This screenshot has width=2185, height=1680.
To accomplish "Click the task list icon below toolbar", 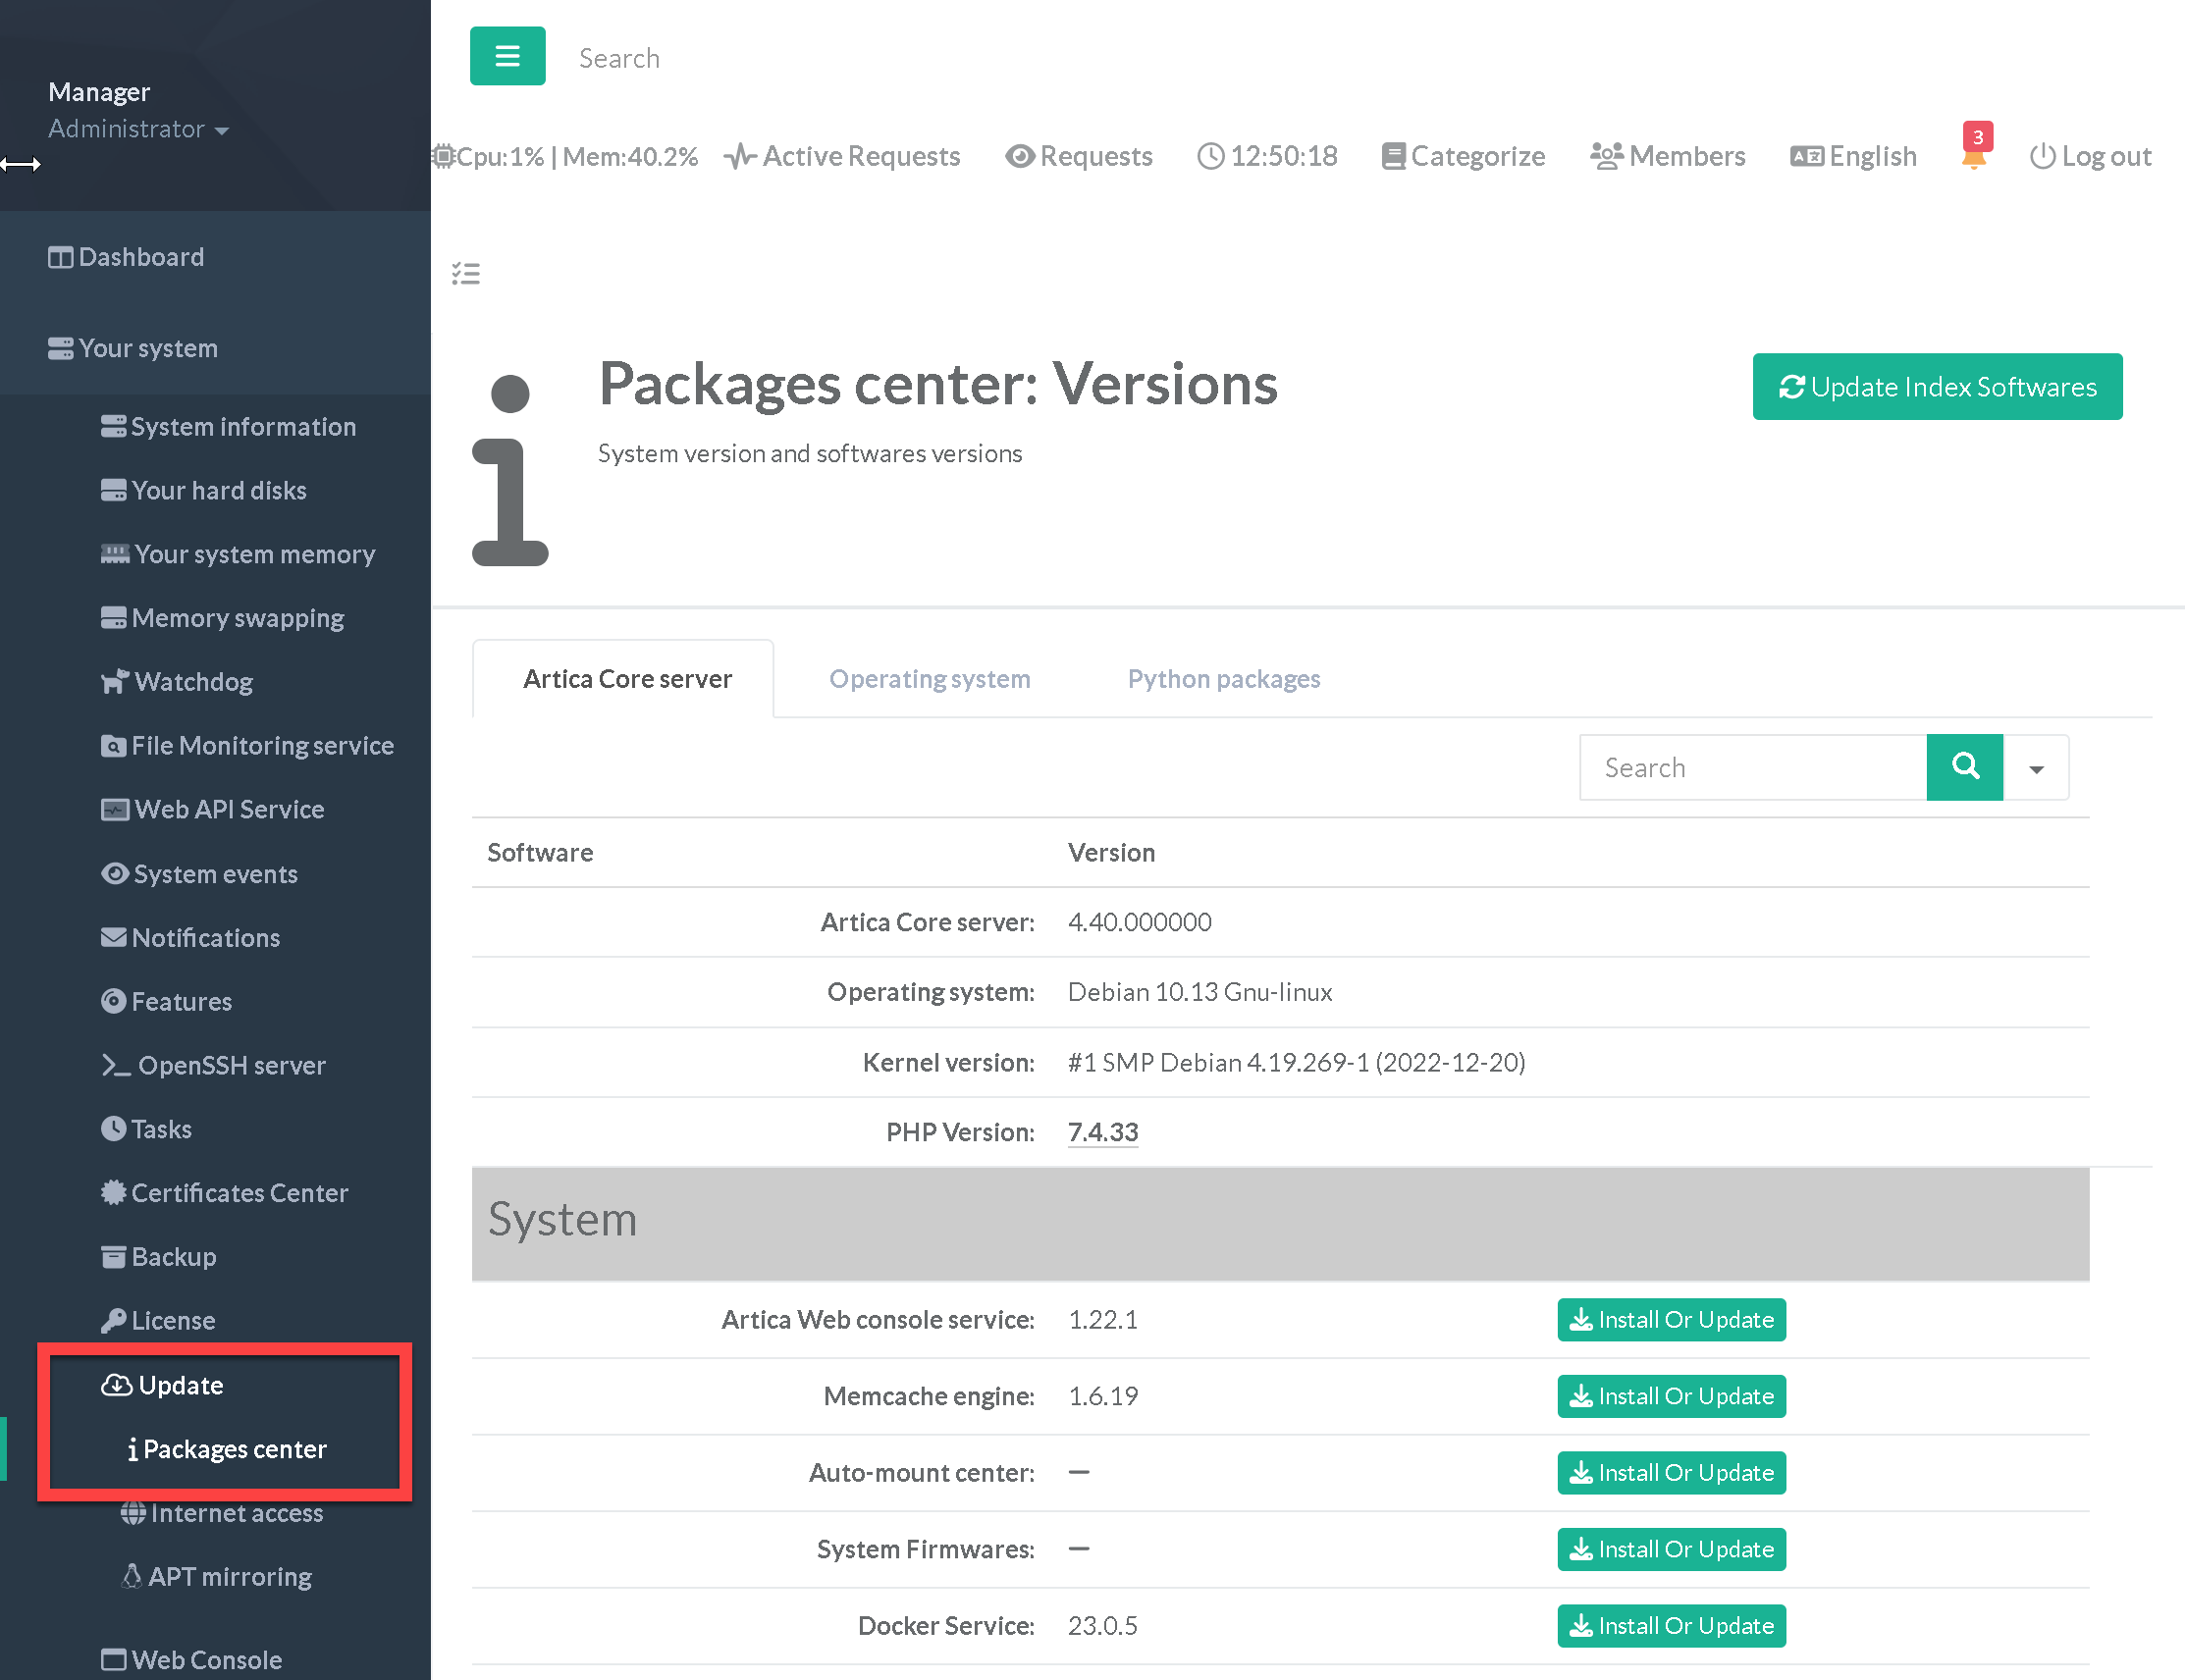I will [x=466, y=273].
